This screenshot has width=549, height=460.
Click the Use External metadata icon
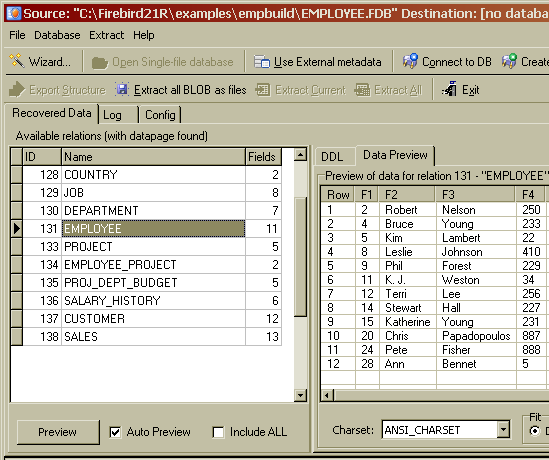click(262, 62)
